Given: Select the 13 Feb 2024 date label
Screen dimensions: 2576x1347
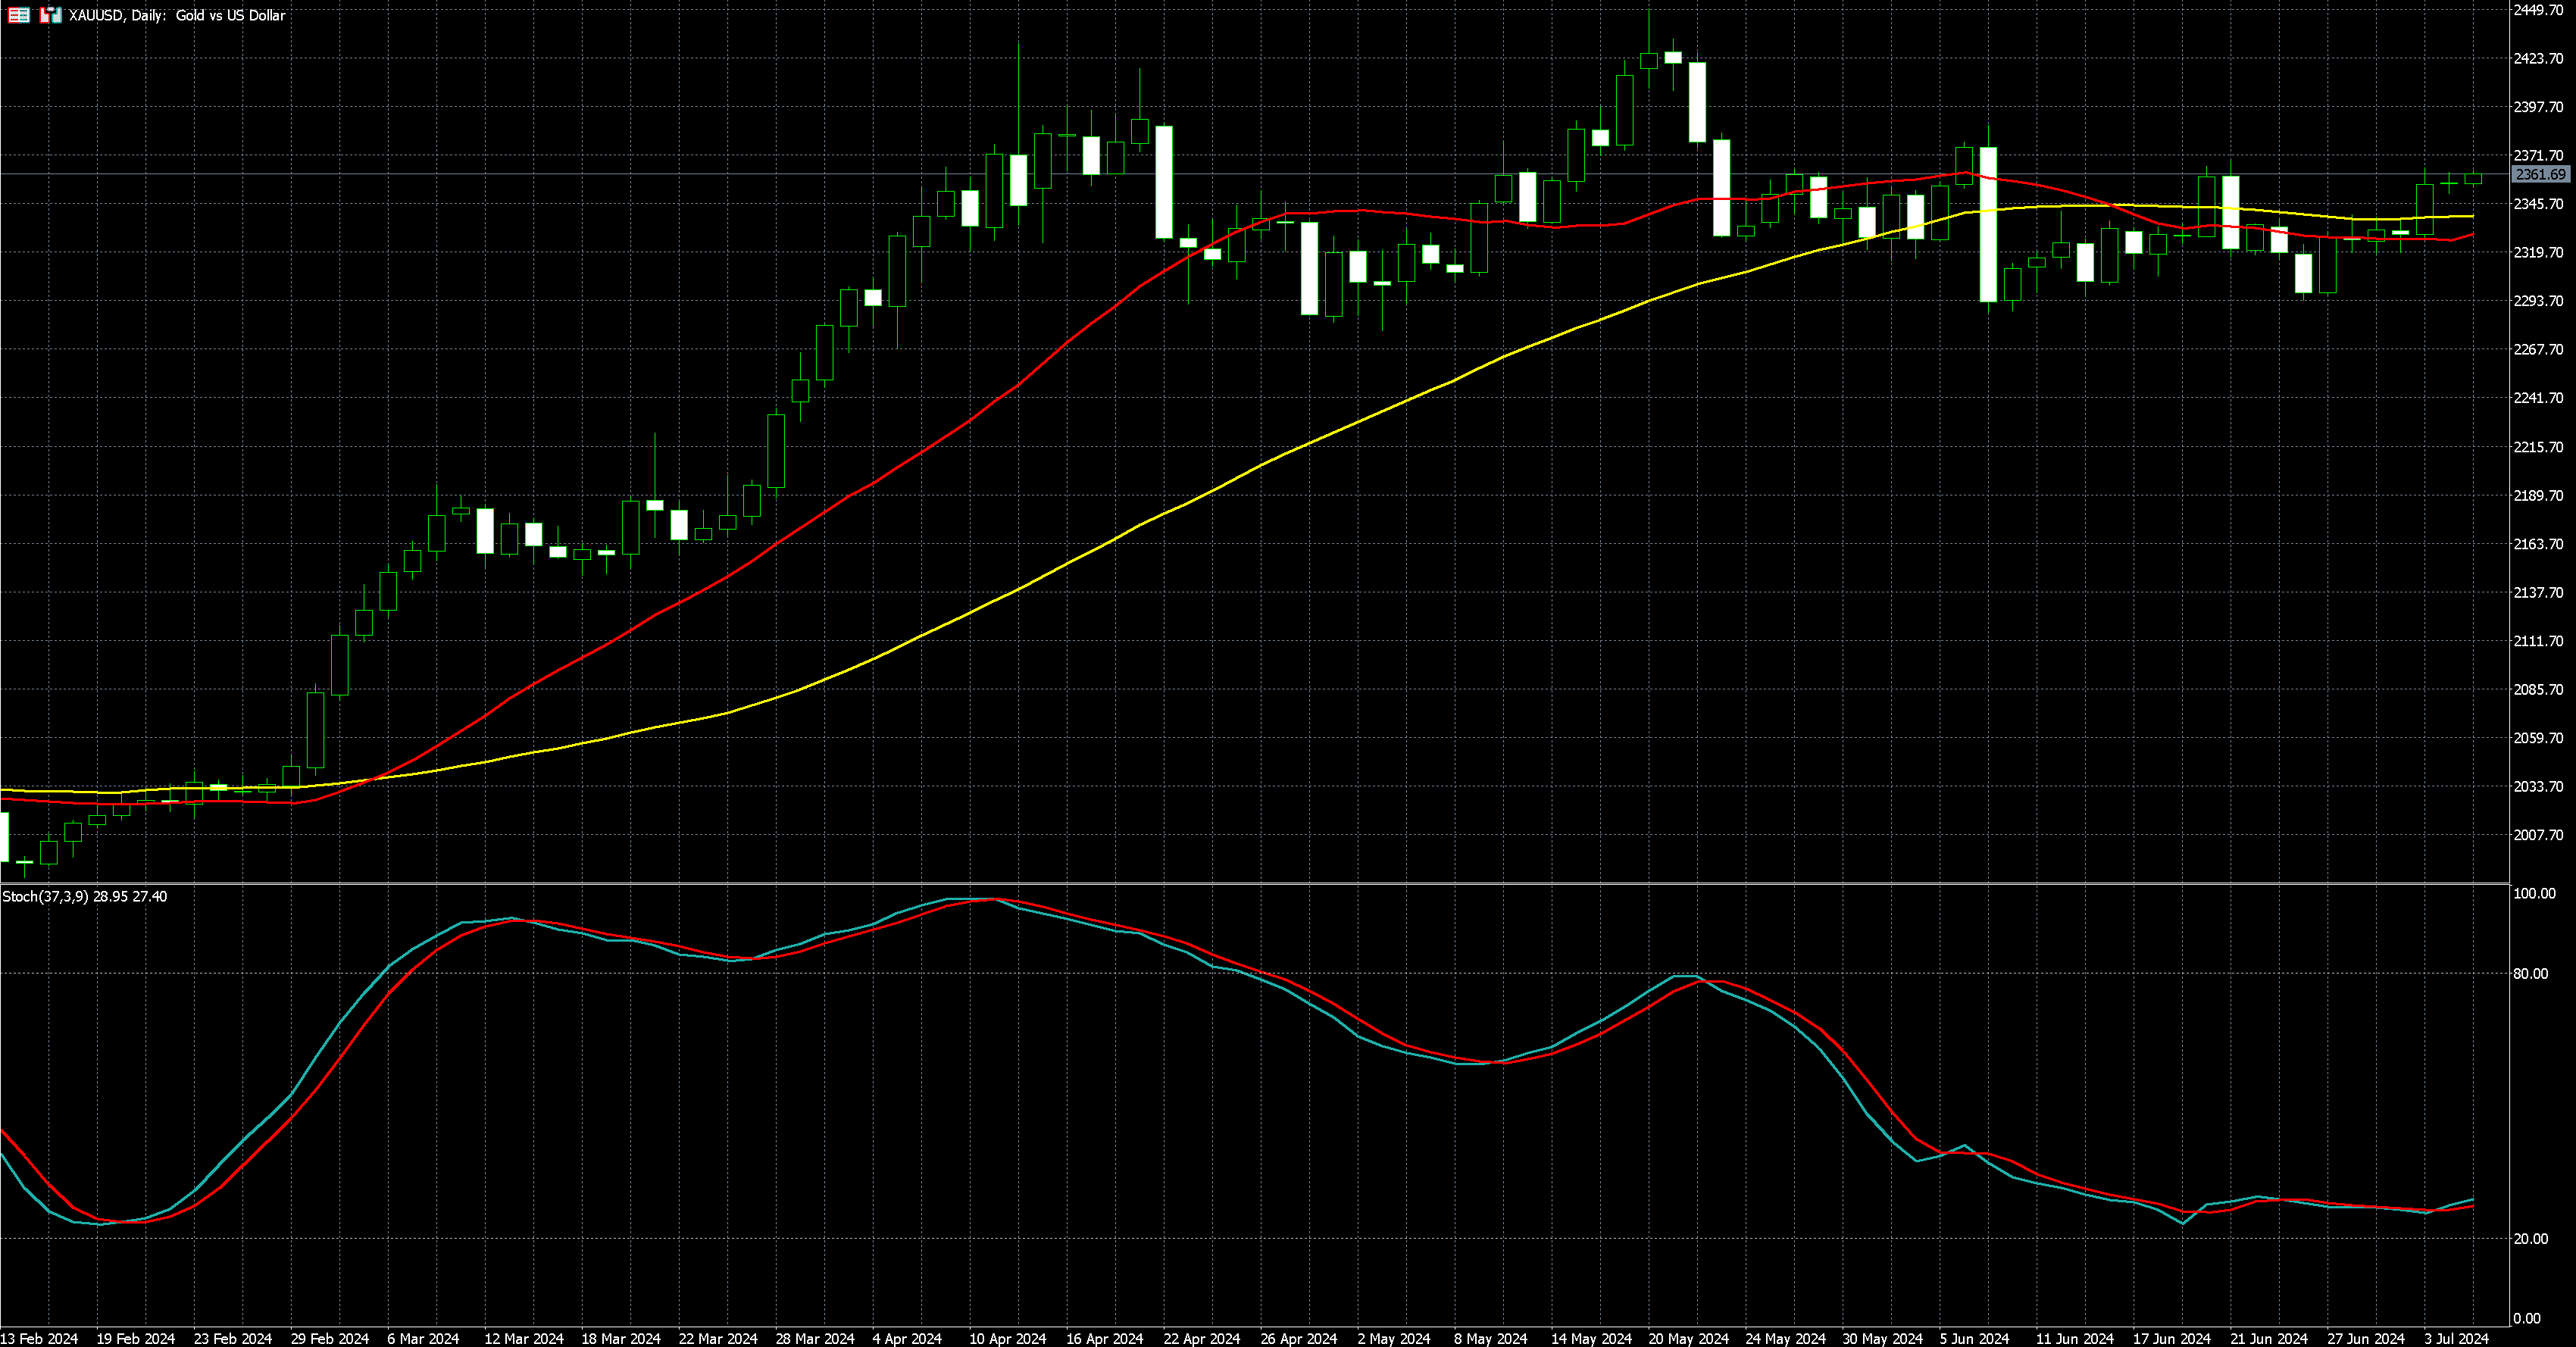Looking at the screenshot, I should [40, 1338].
